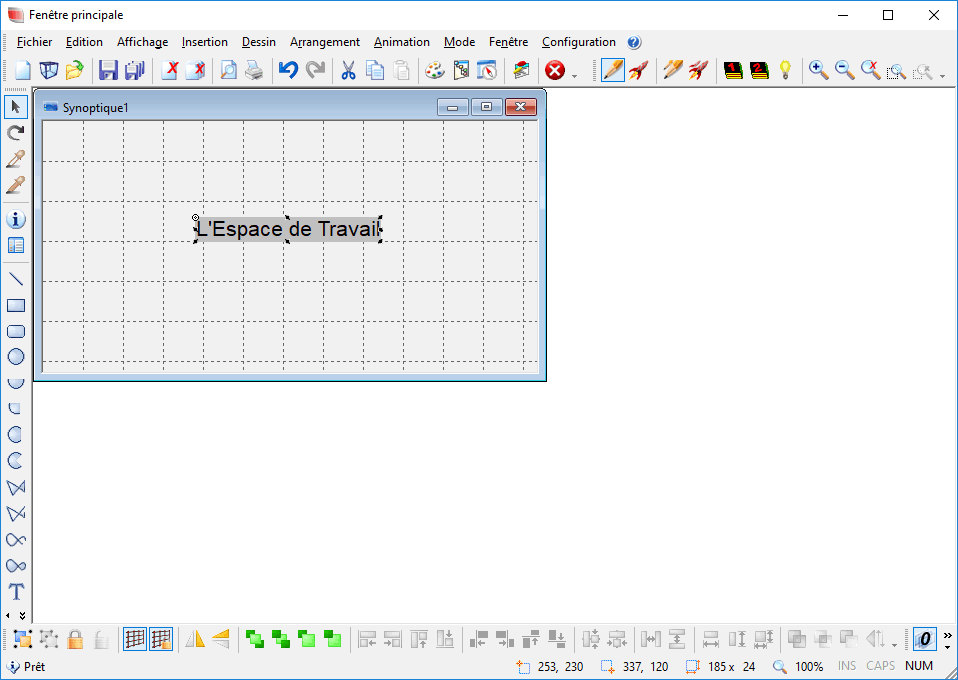Maximize the Synoptique1 window
This screenshot has width=958, height=680.
(486, 107)
